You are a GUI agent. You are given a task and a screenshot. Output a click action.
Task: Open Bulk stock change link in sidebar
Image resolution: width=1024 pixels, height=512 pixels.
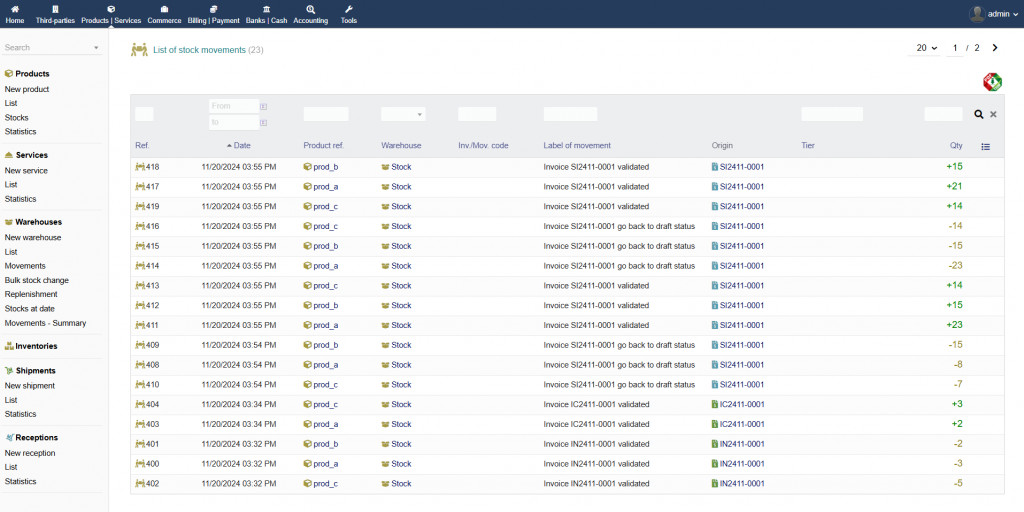point(37,280)
